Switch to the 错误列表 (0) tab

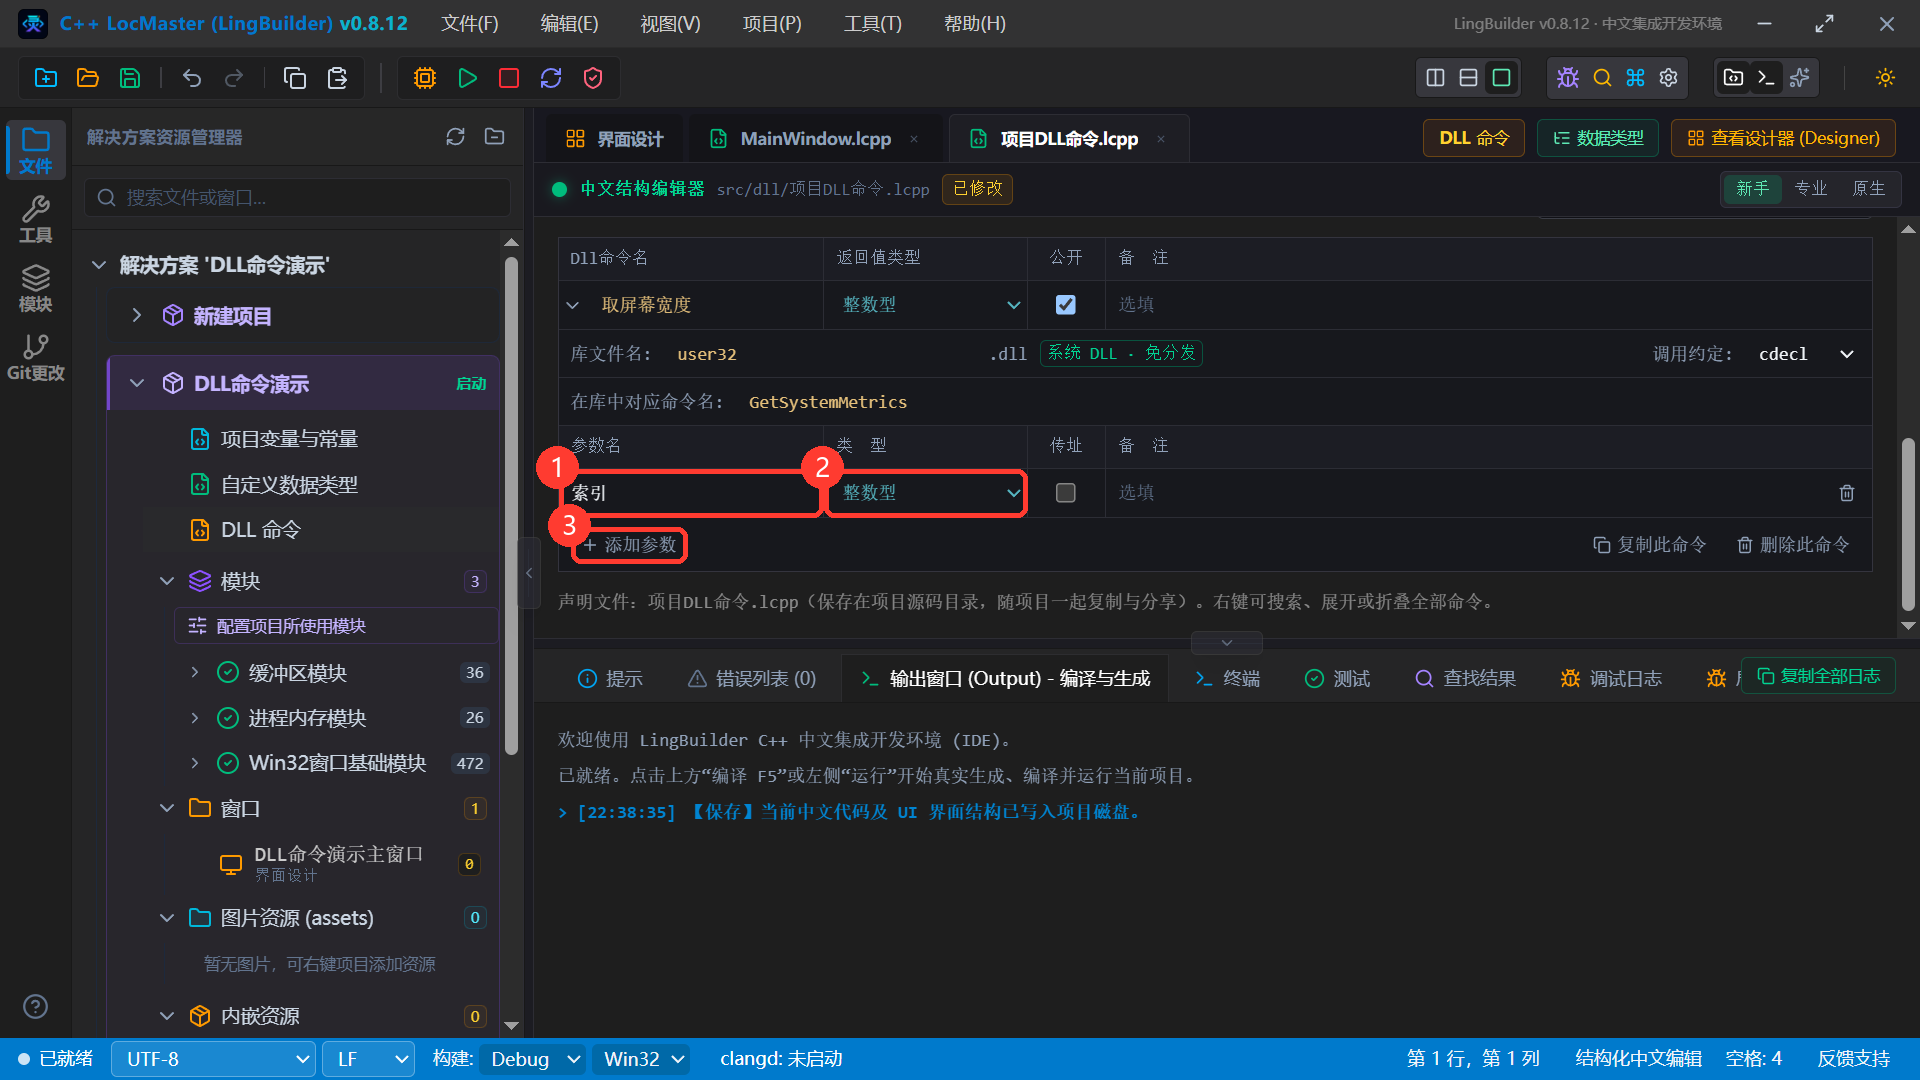pyautogui.click(x=752, y=679)
